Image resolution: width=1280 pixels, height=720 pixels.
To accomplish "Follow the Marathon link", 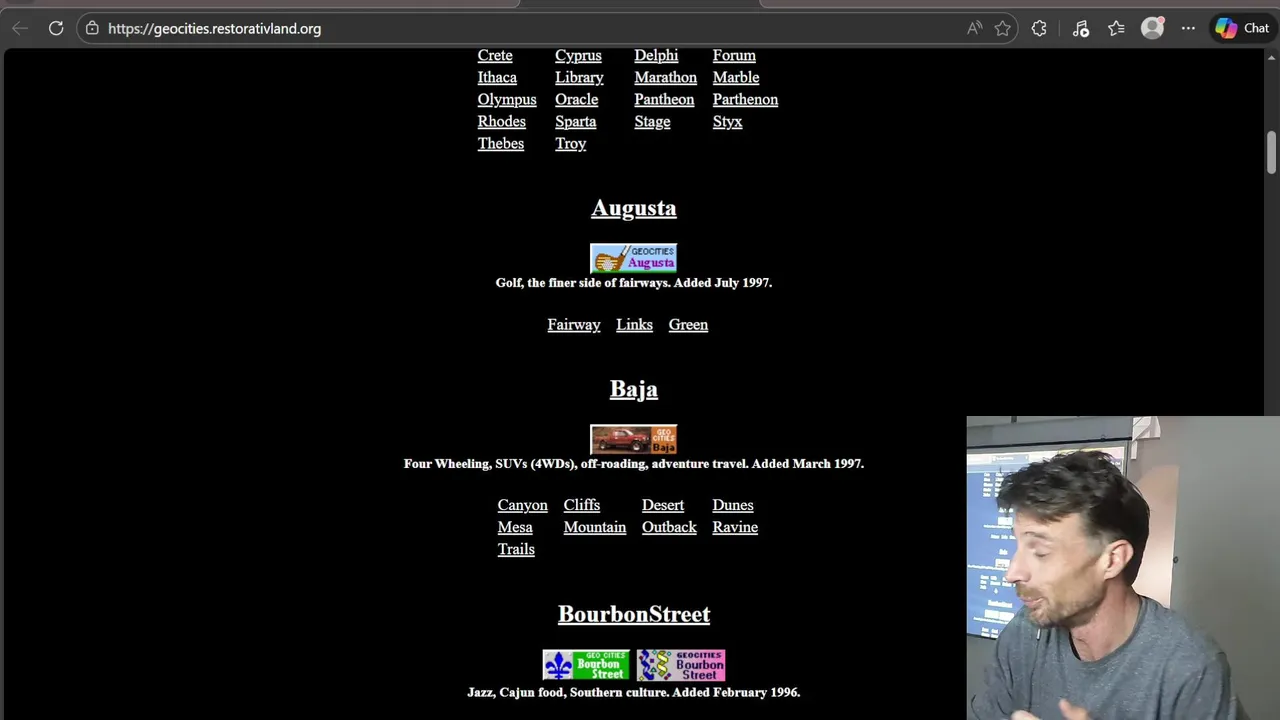I will coord(665,77).
